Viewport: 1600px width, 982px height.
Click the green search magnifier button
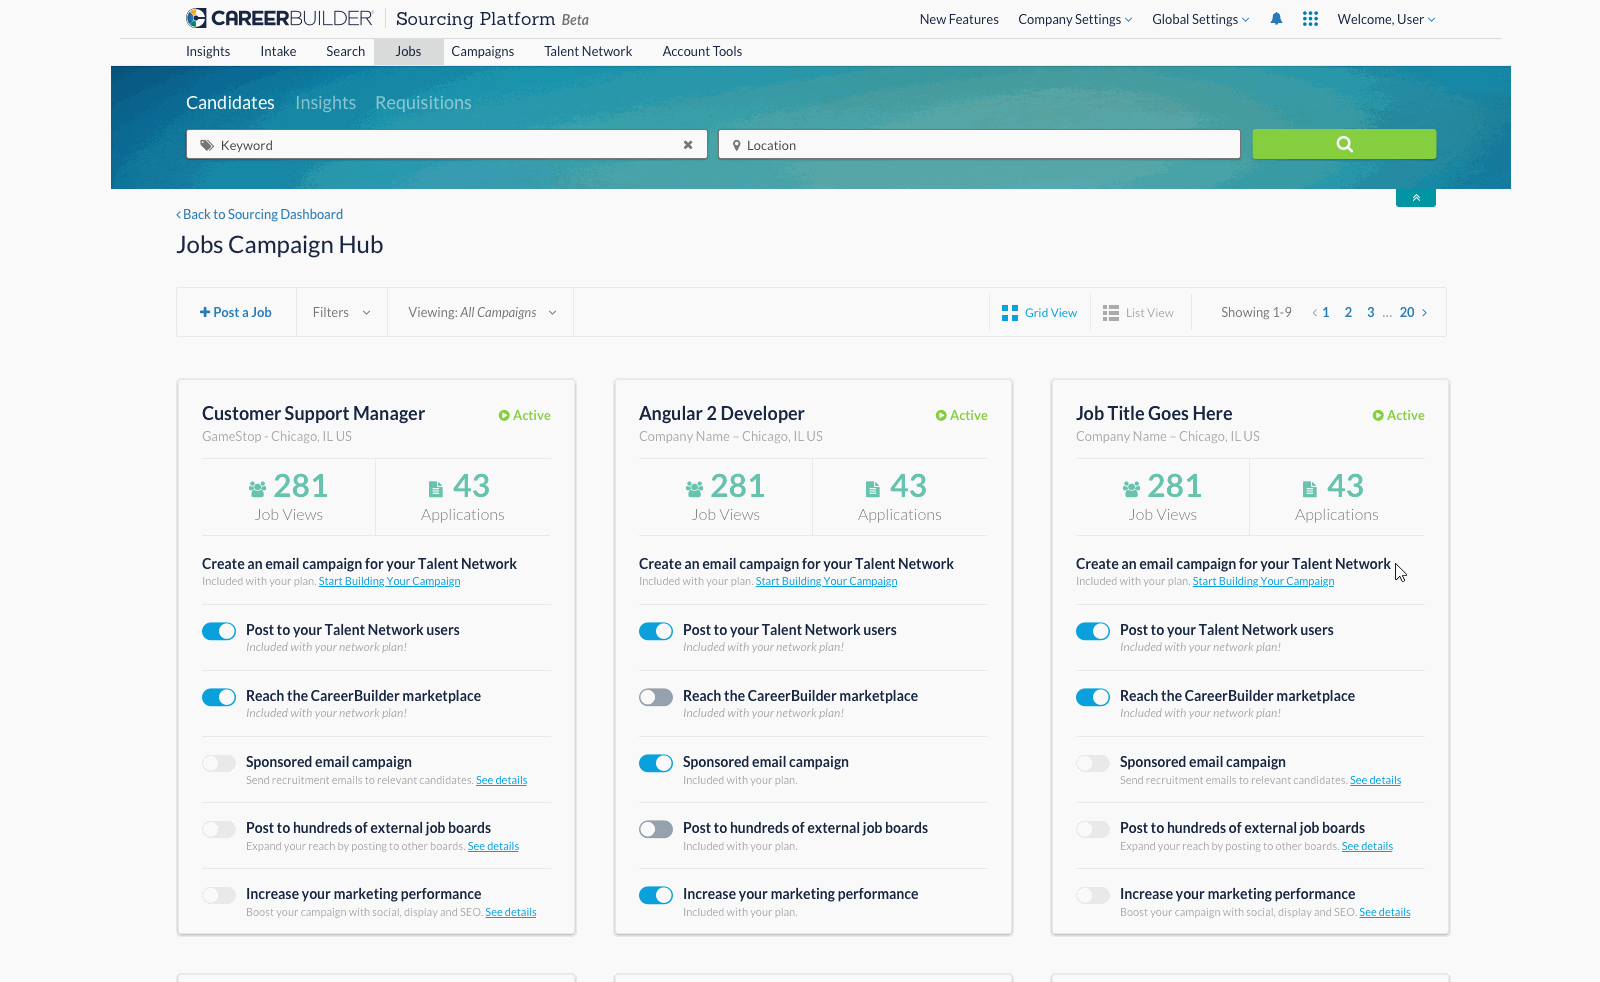pyautogui.click(x=1344, y=144)
